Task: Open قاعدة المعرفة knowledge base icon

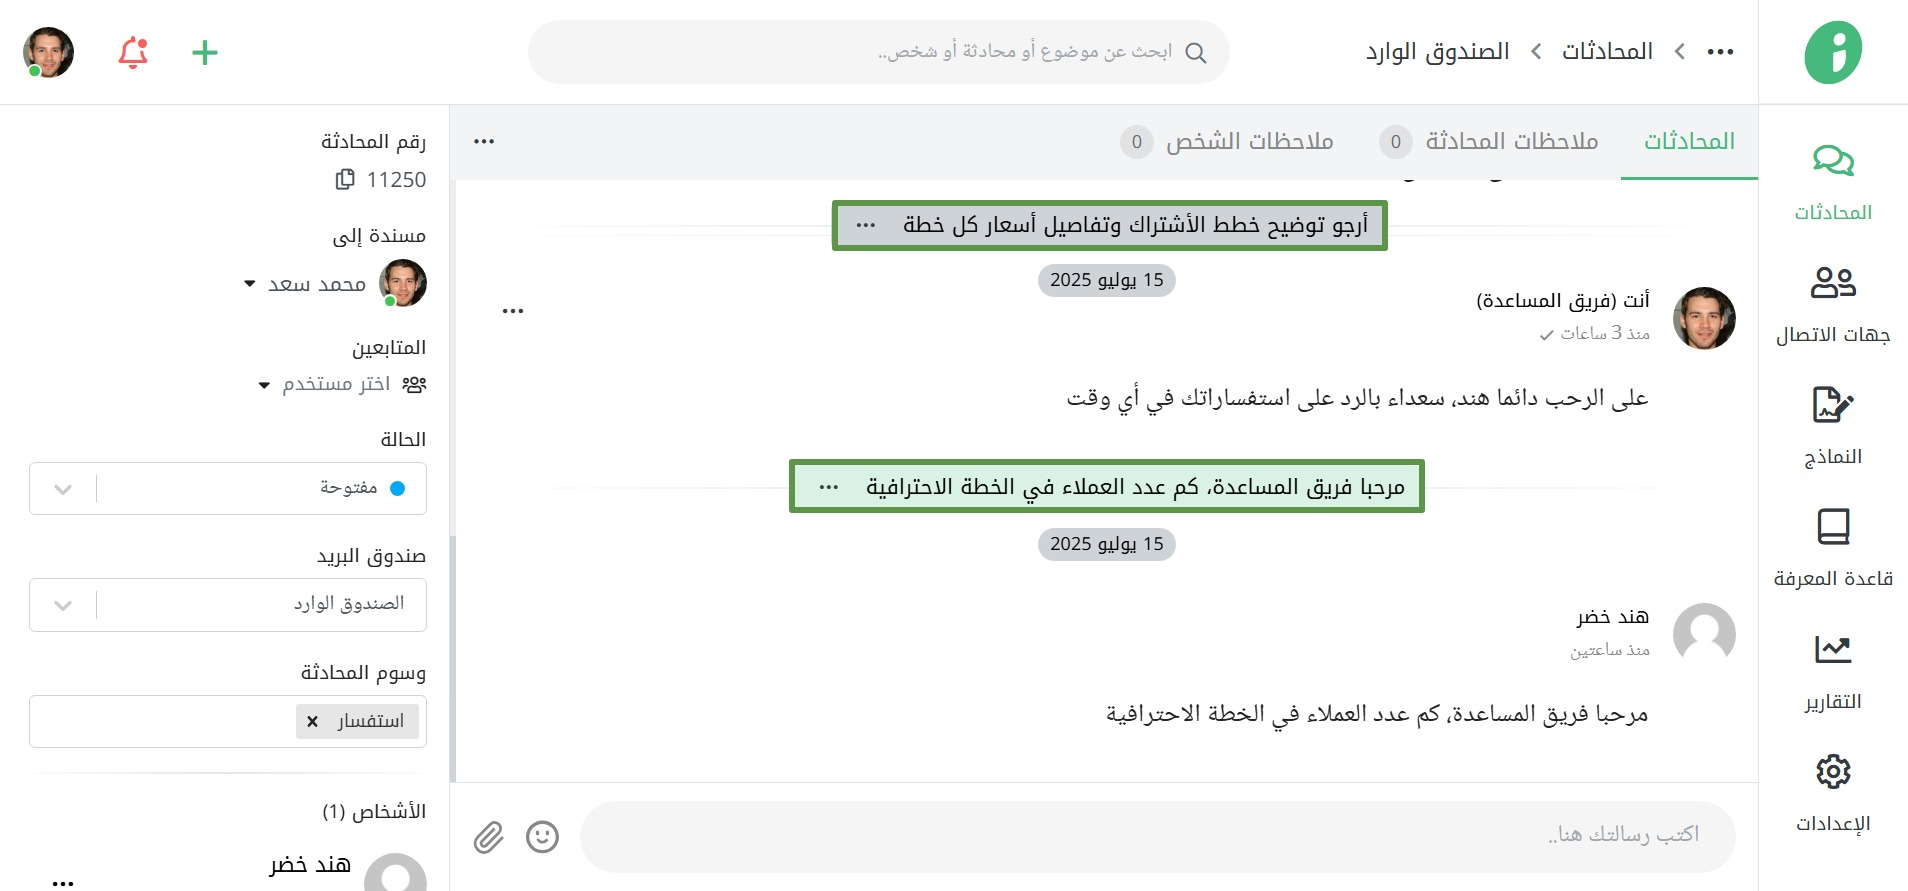Action: (1833, 527)
